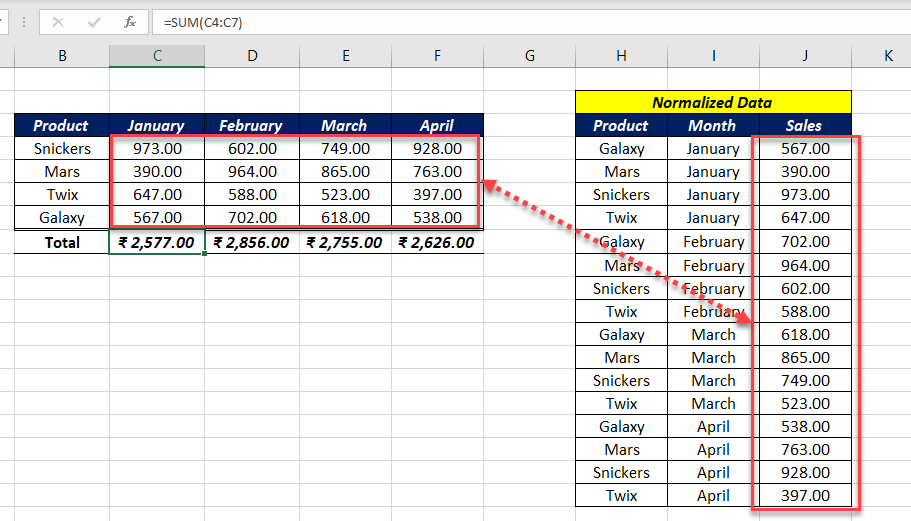Screen dimensions: 911x521
Task: Click cell 618.00 in column E
Action: (x=346, y=218)
